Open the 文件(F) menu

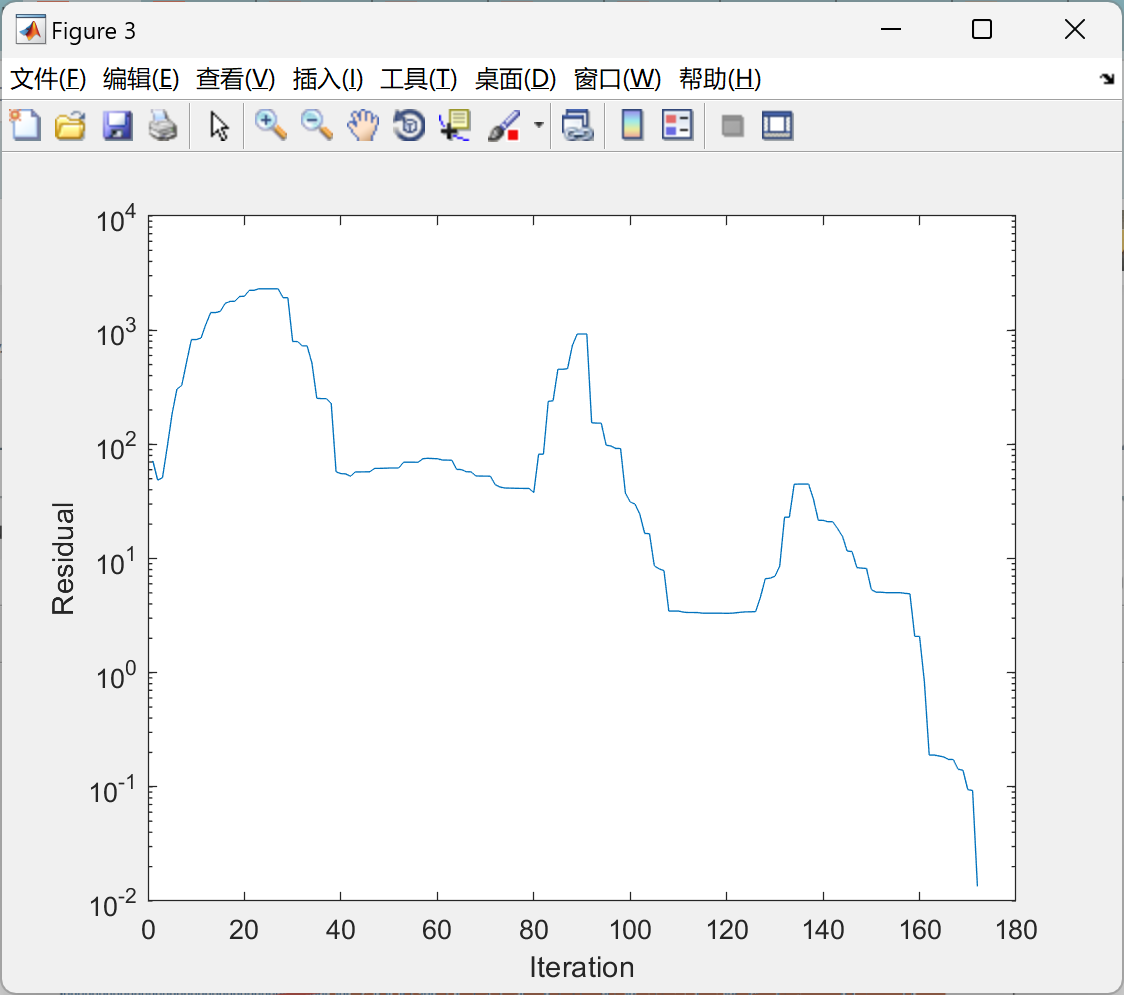pos(48,79)
